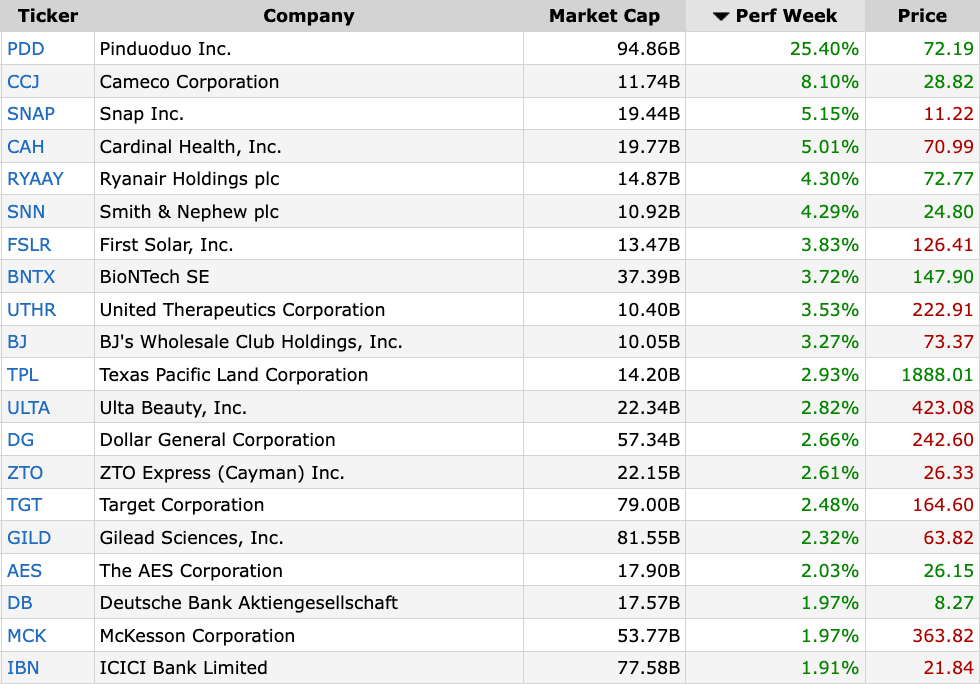Viewport: 980px width, 684px height.
Task: Click Dollar General market cap 57.34B
Action: click(648, 440)
